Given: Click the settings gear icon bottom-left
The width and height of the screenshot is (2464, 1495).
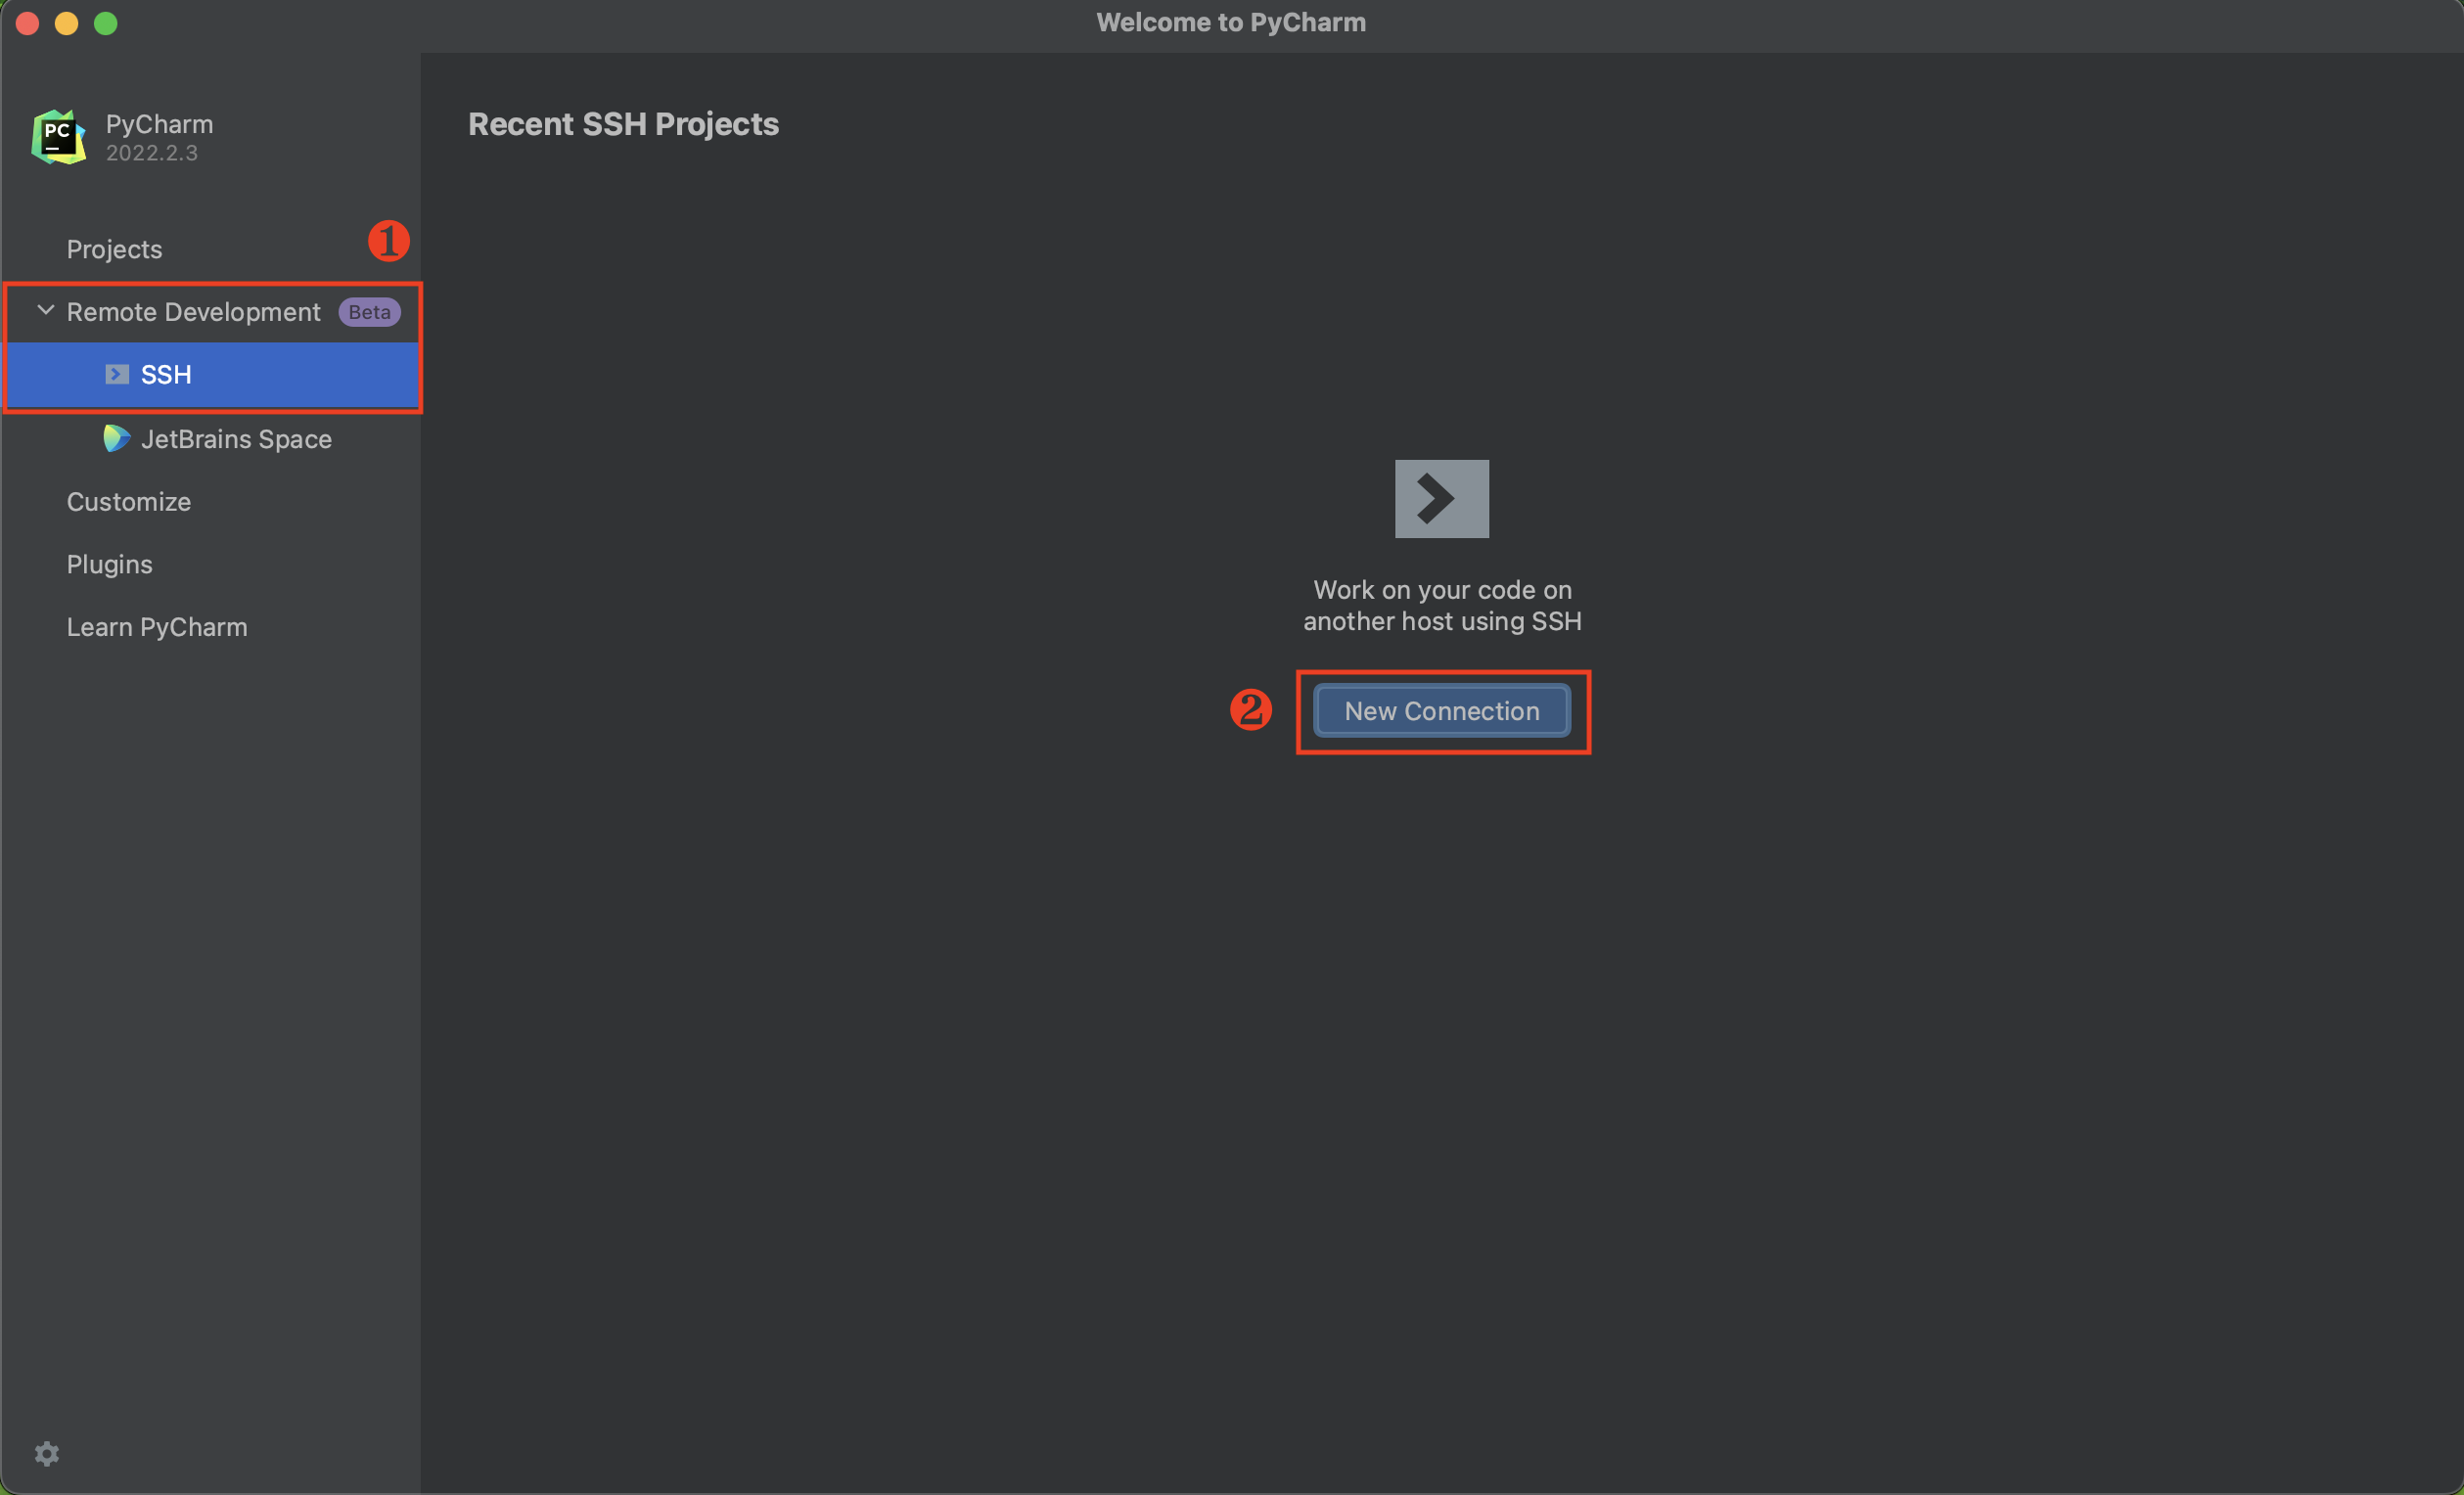Looking at the screenshot, I should tap(46, 1453).
